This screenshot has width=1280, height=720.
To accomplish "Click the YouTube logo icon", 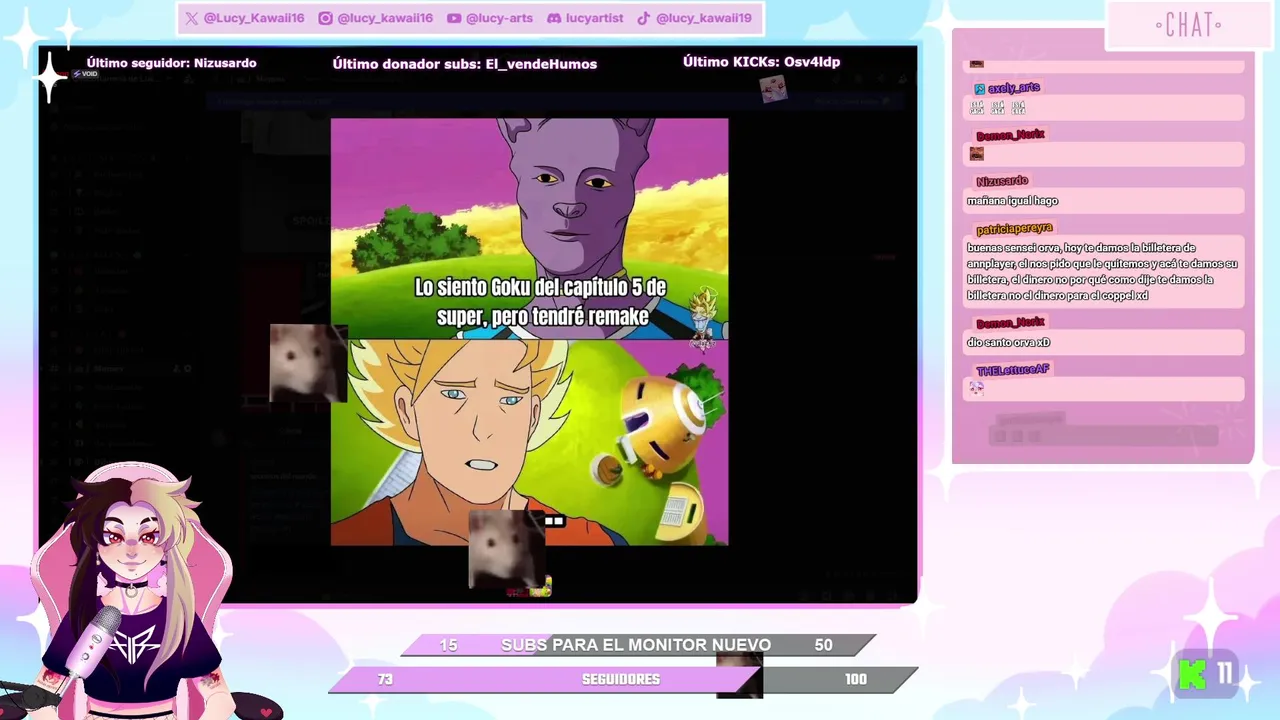I will [x=454, y=18].
